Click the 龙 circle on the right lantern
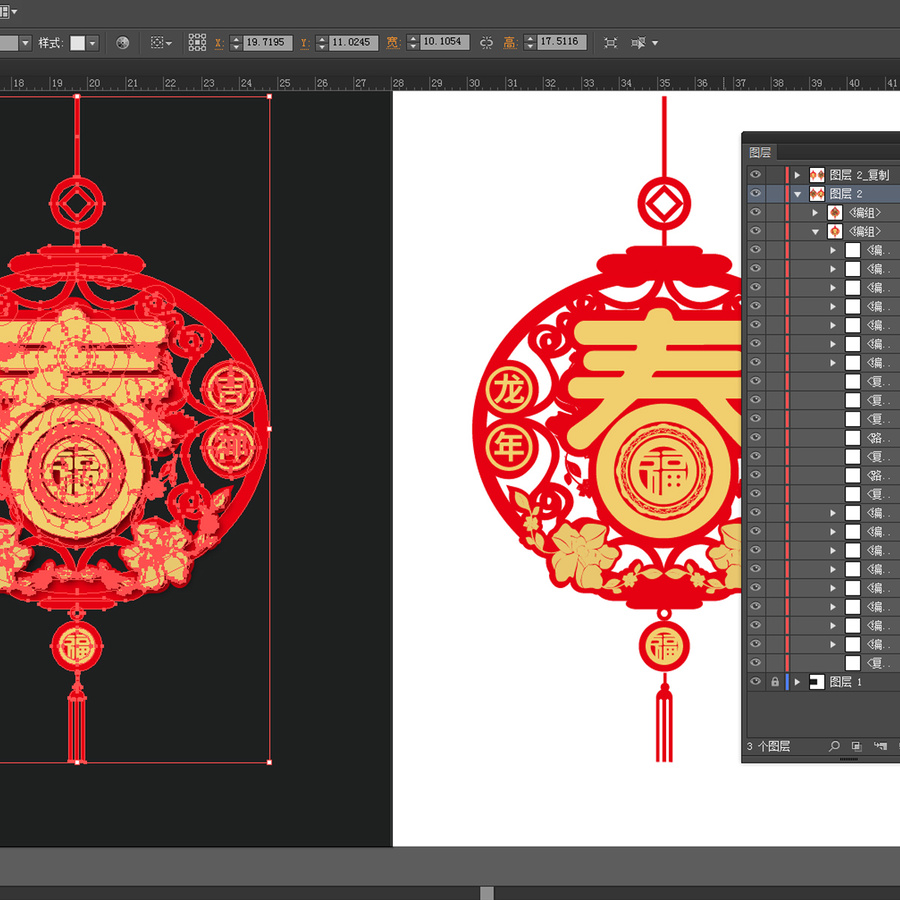The width and height of the screenshot is (900, 900). (509, 391)
